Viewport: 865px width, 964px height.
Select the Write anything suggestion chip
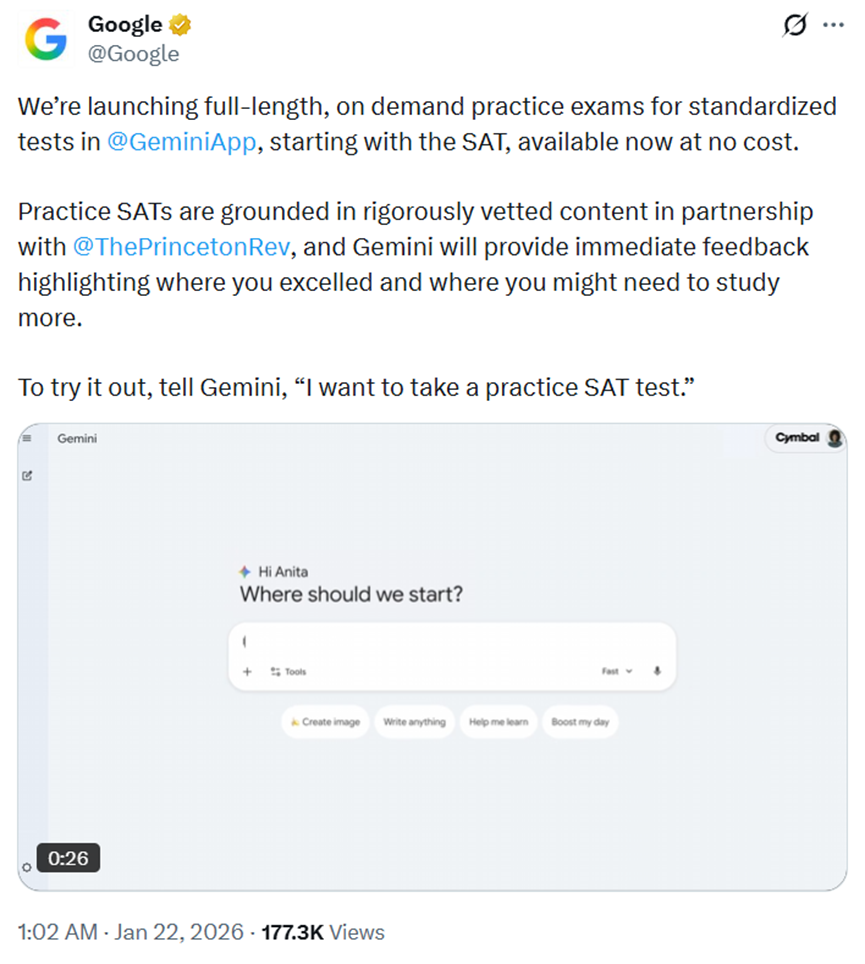click(414, 722)
